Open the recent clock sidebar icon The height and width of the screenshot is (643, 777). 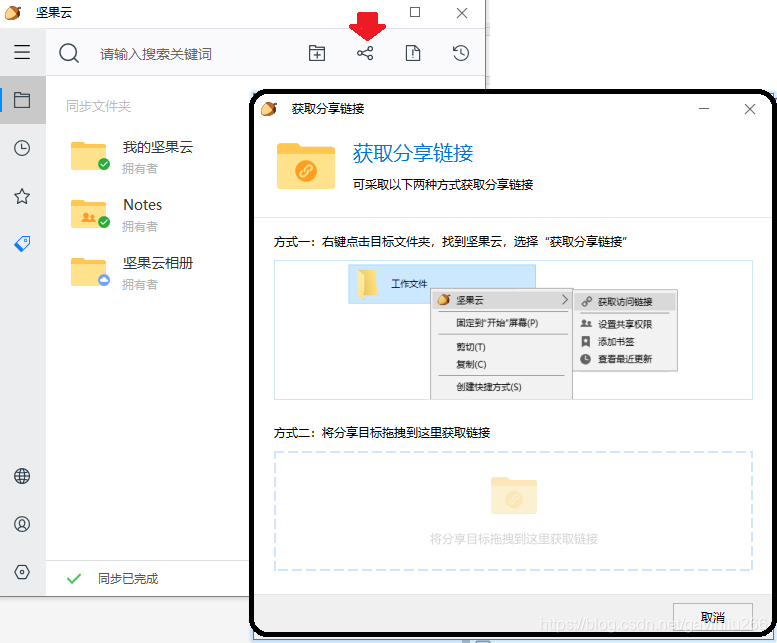(x=22, y=148)
